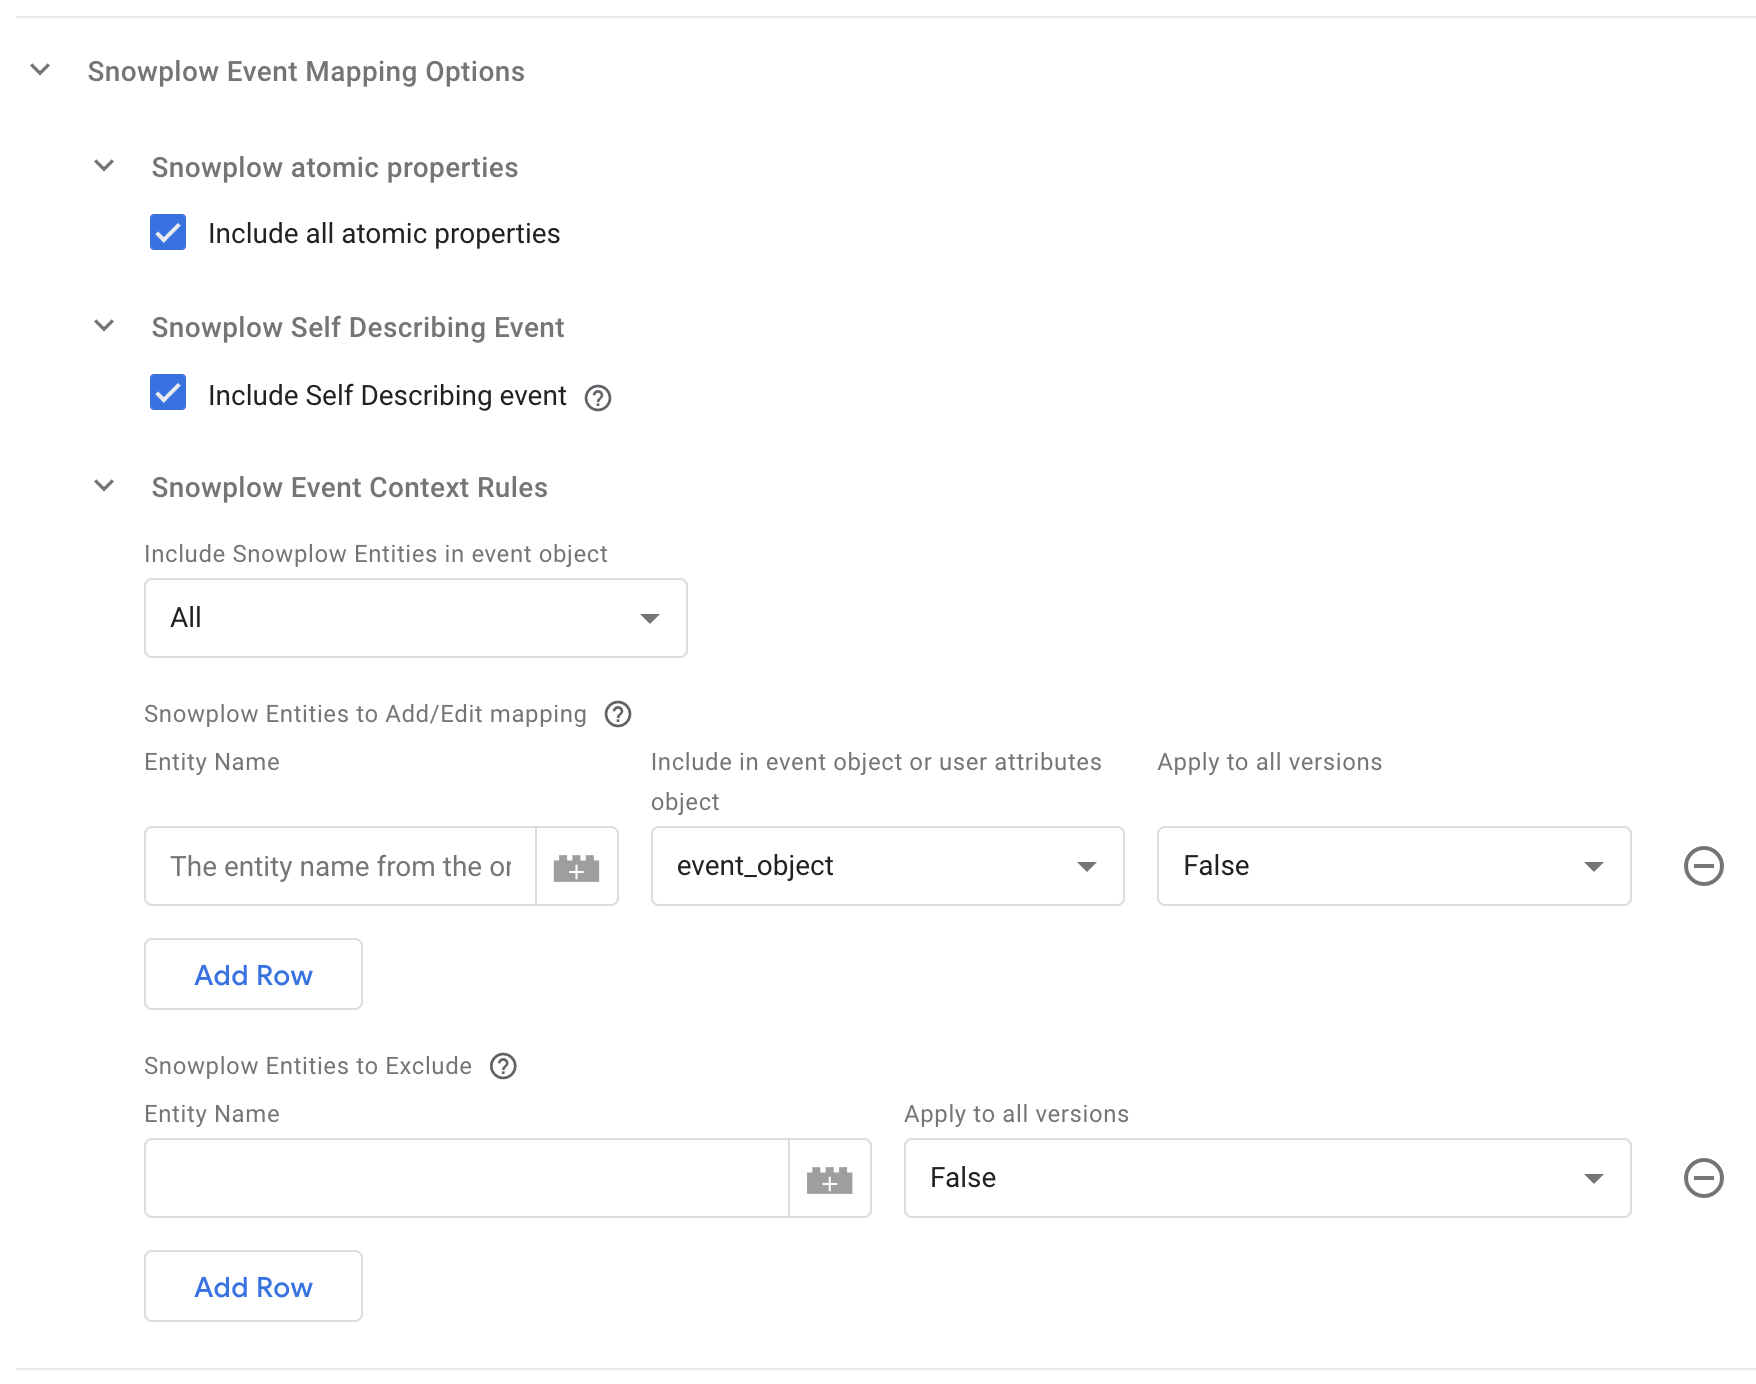Add a row to Snowplow Entities to Exclude
Screen dimensions: 1756x1384
click(252, 1286)
